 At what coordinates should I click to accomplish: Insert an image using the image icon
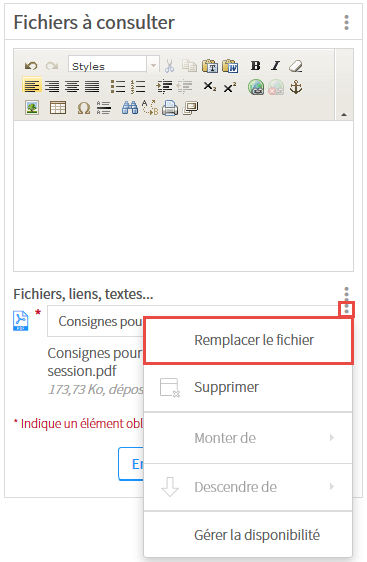tap(32, 108)
